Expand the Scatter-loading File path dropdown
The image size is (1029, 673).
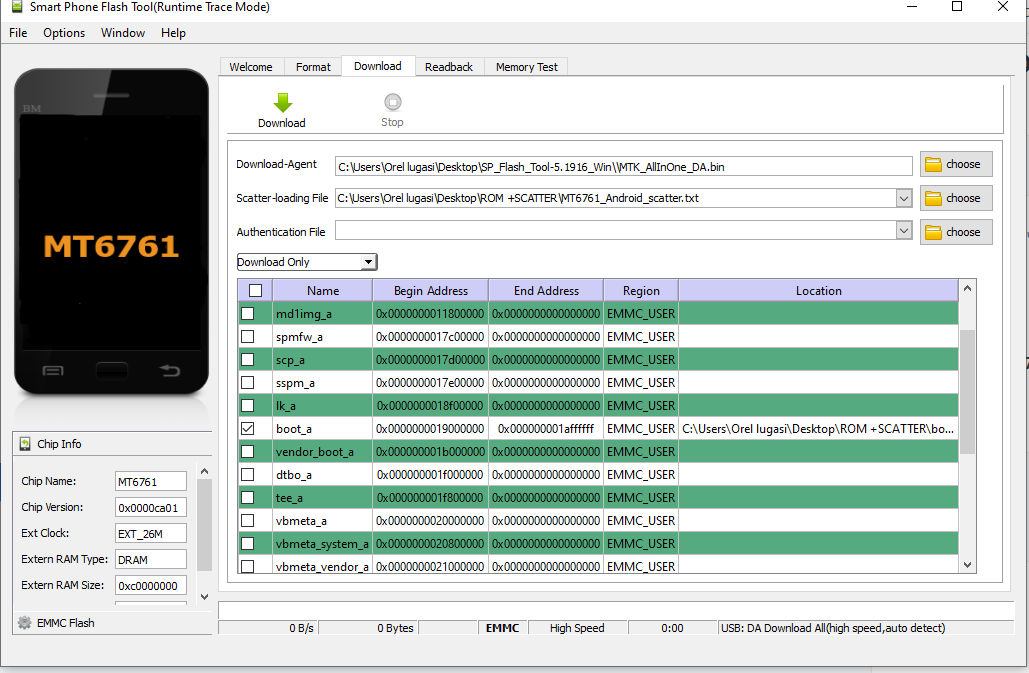(904, 198)
